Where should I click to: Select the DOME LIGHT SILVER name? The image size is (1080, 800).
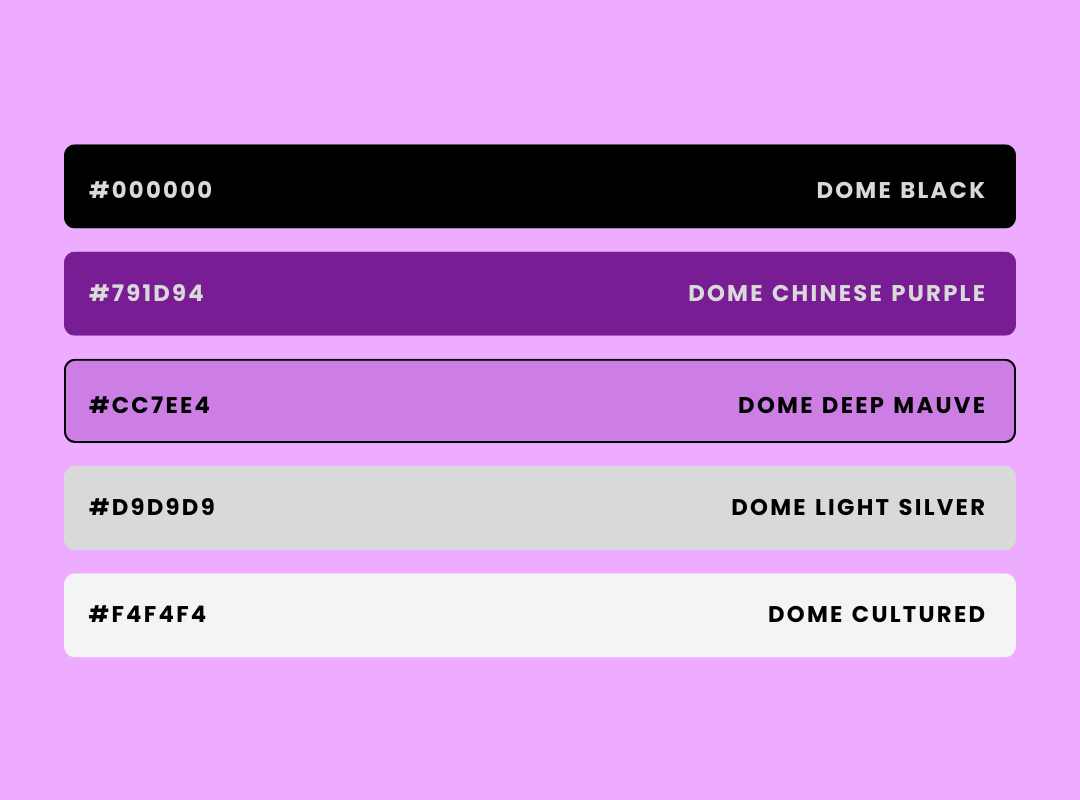pos(858,507)
